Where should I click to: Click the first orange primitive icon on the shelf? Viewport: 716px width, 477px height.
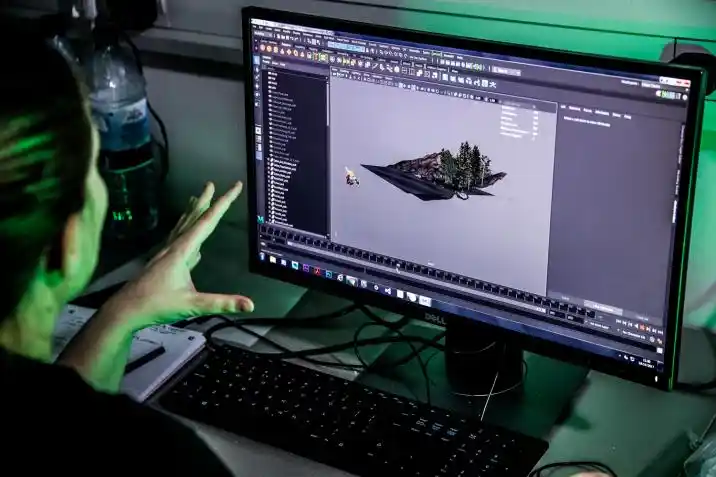263,47
